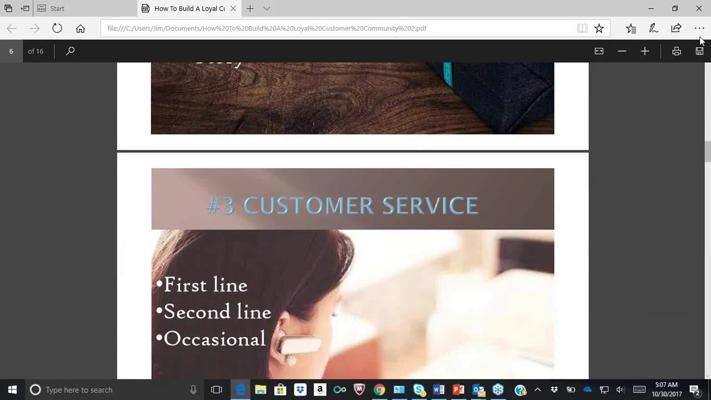
Task: Click the Fit to width icon
Action: (599, 51)
